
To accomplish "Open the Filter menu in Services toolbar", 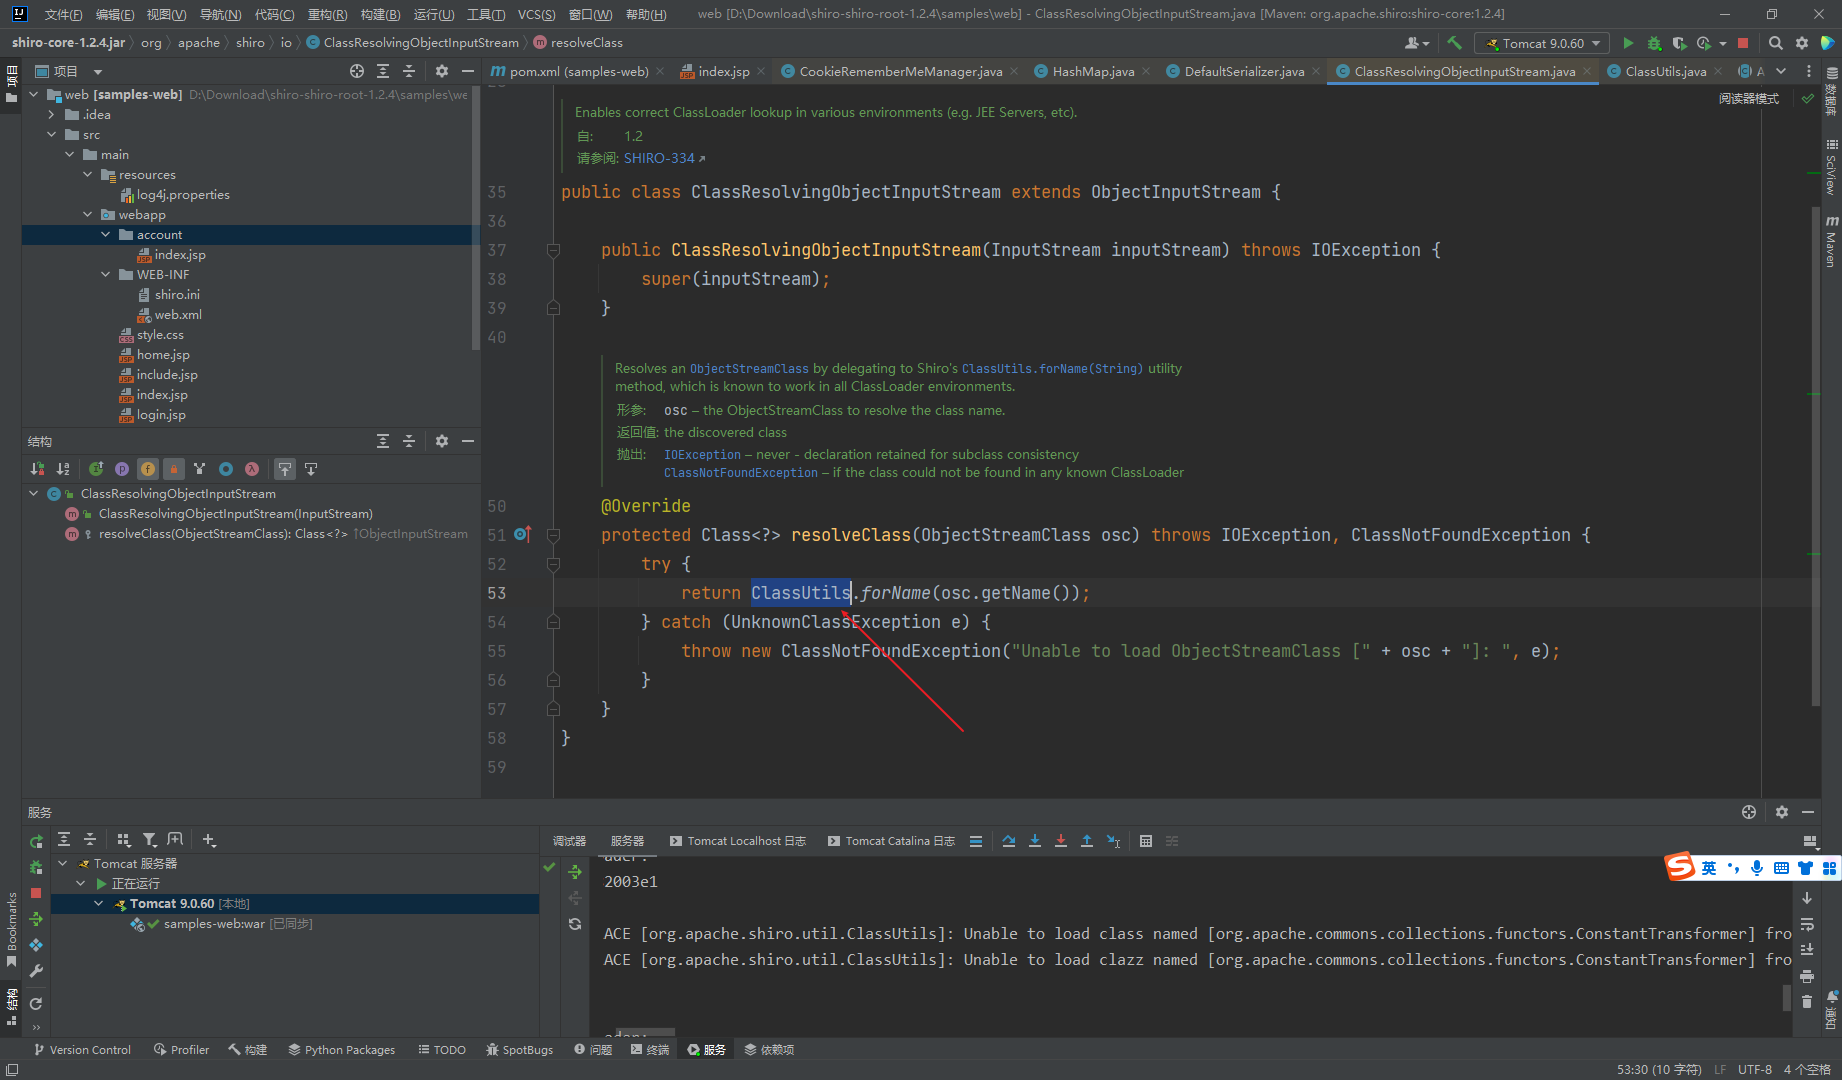I will [x=150, y=840].
